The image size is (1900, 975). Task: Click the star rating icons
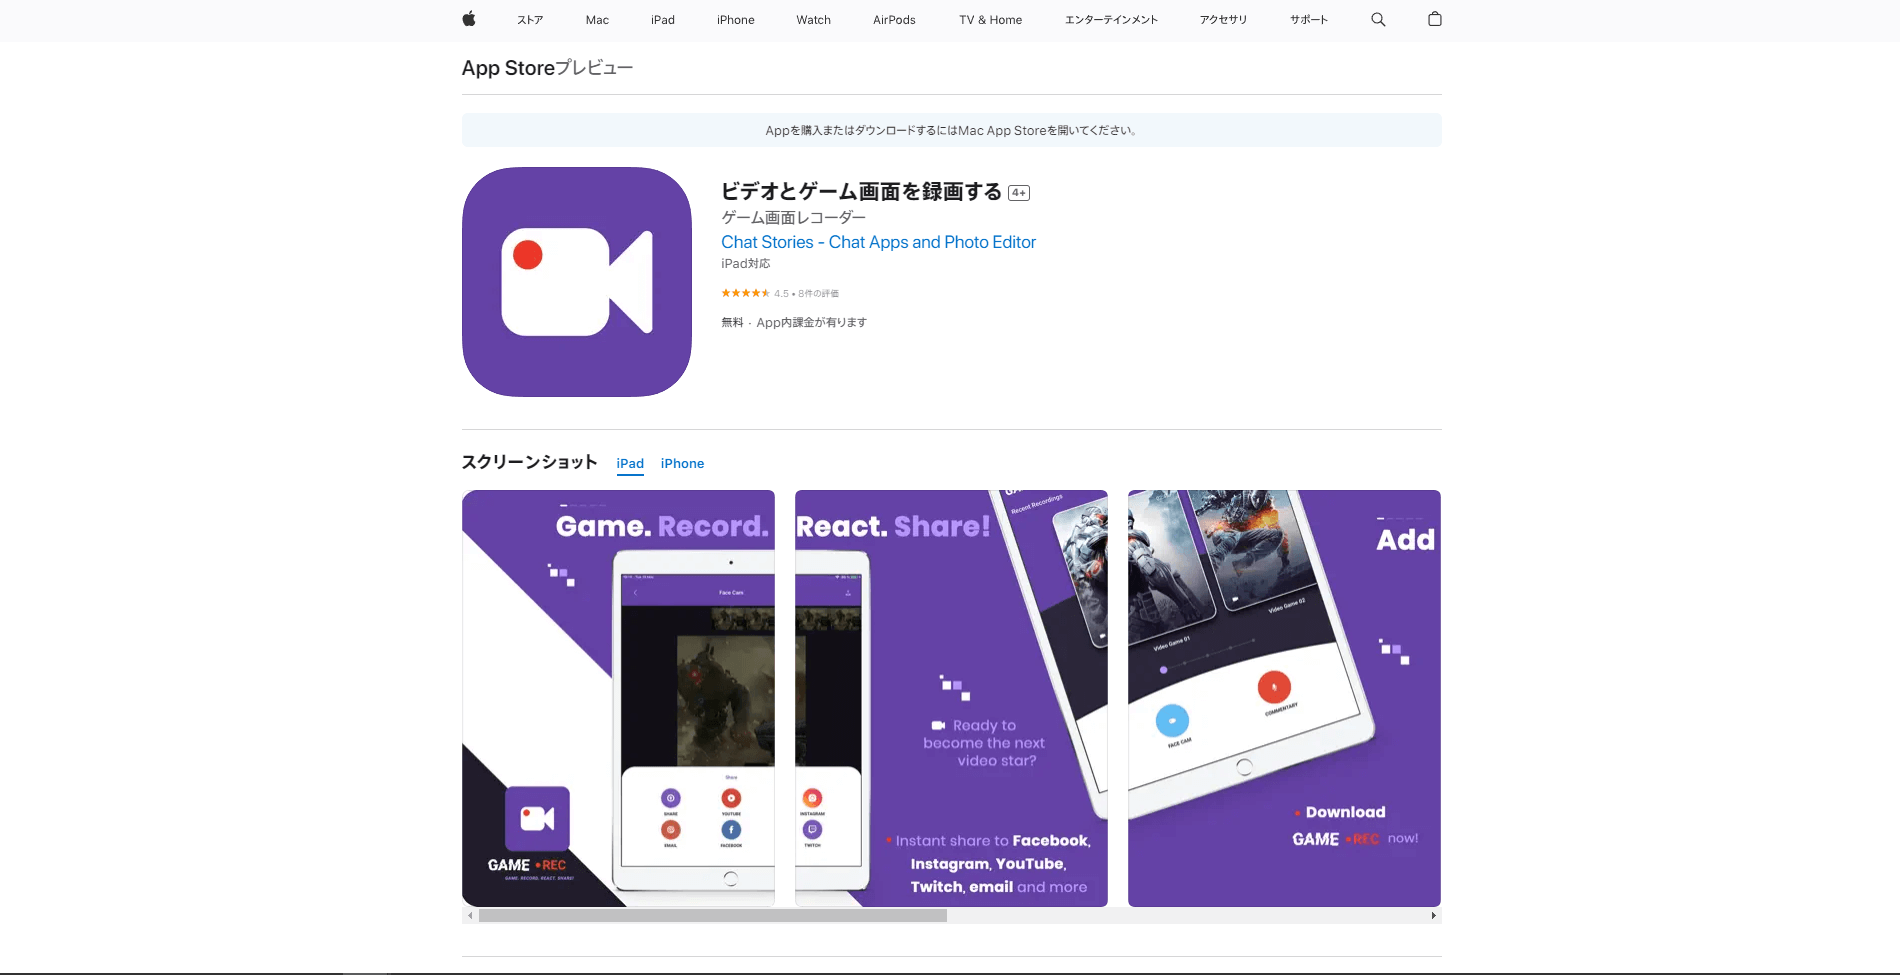745,293
